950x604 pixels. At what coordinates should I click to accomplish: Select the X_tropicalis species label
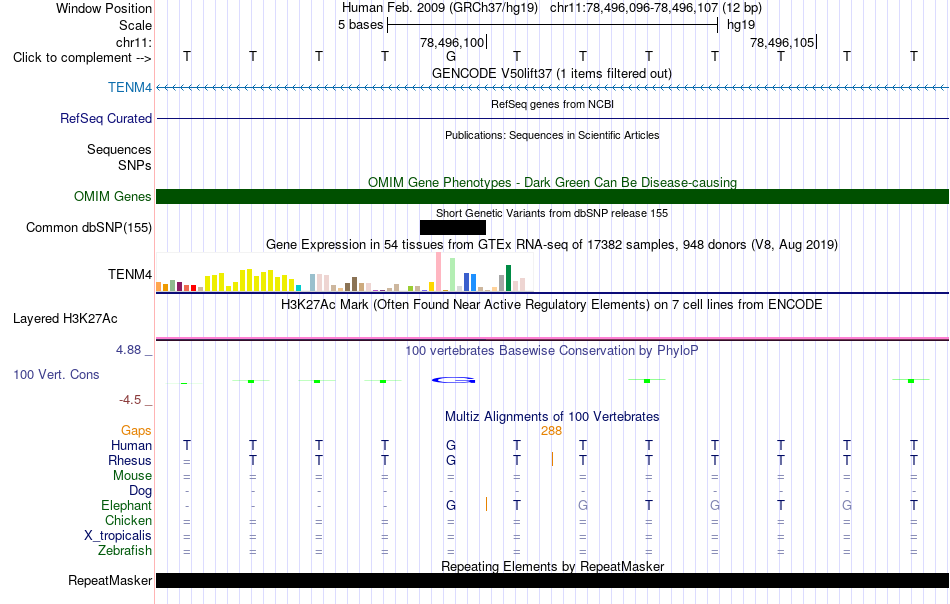[x=118, y=536]
